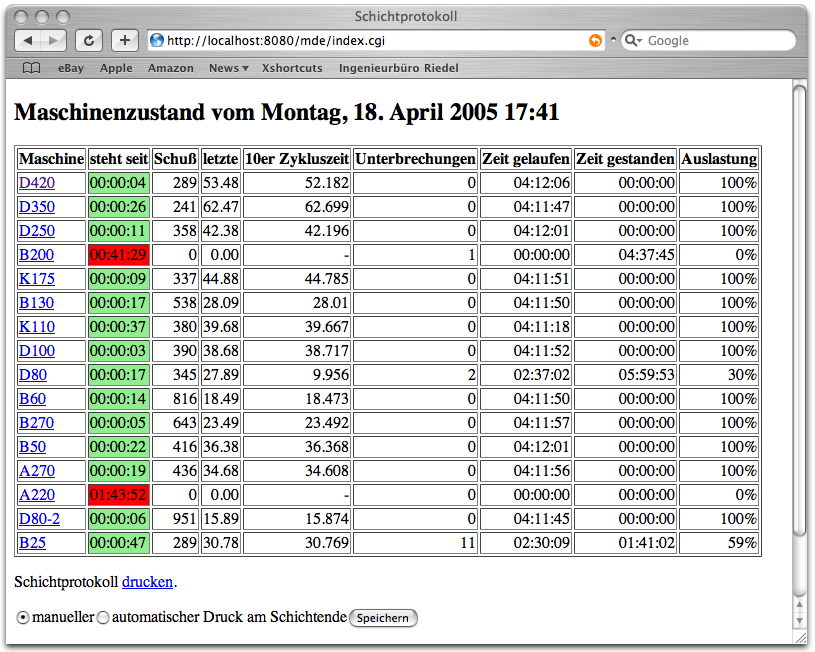The width and height of the screenshot is (815, 652).
Task: Click the browser forward arrow button
Action: (x=53, y=41)
